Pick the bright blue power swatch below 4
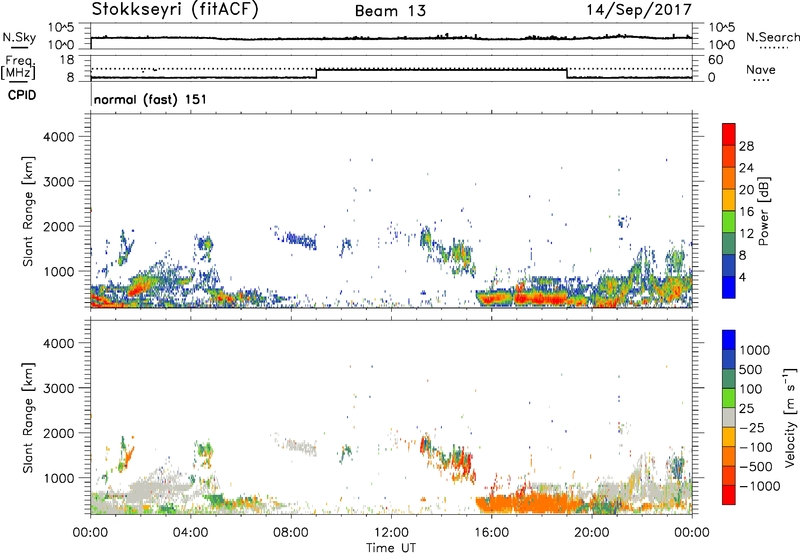 tap(729, 287)
